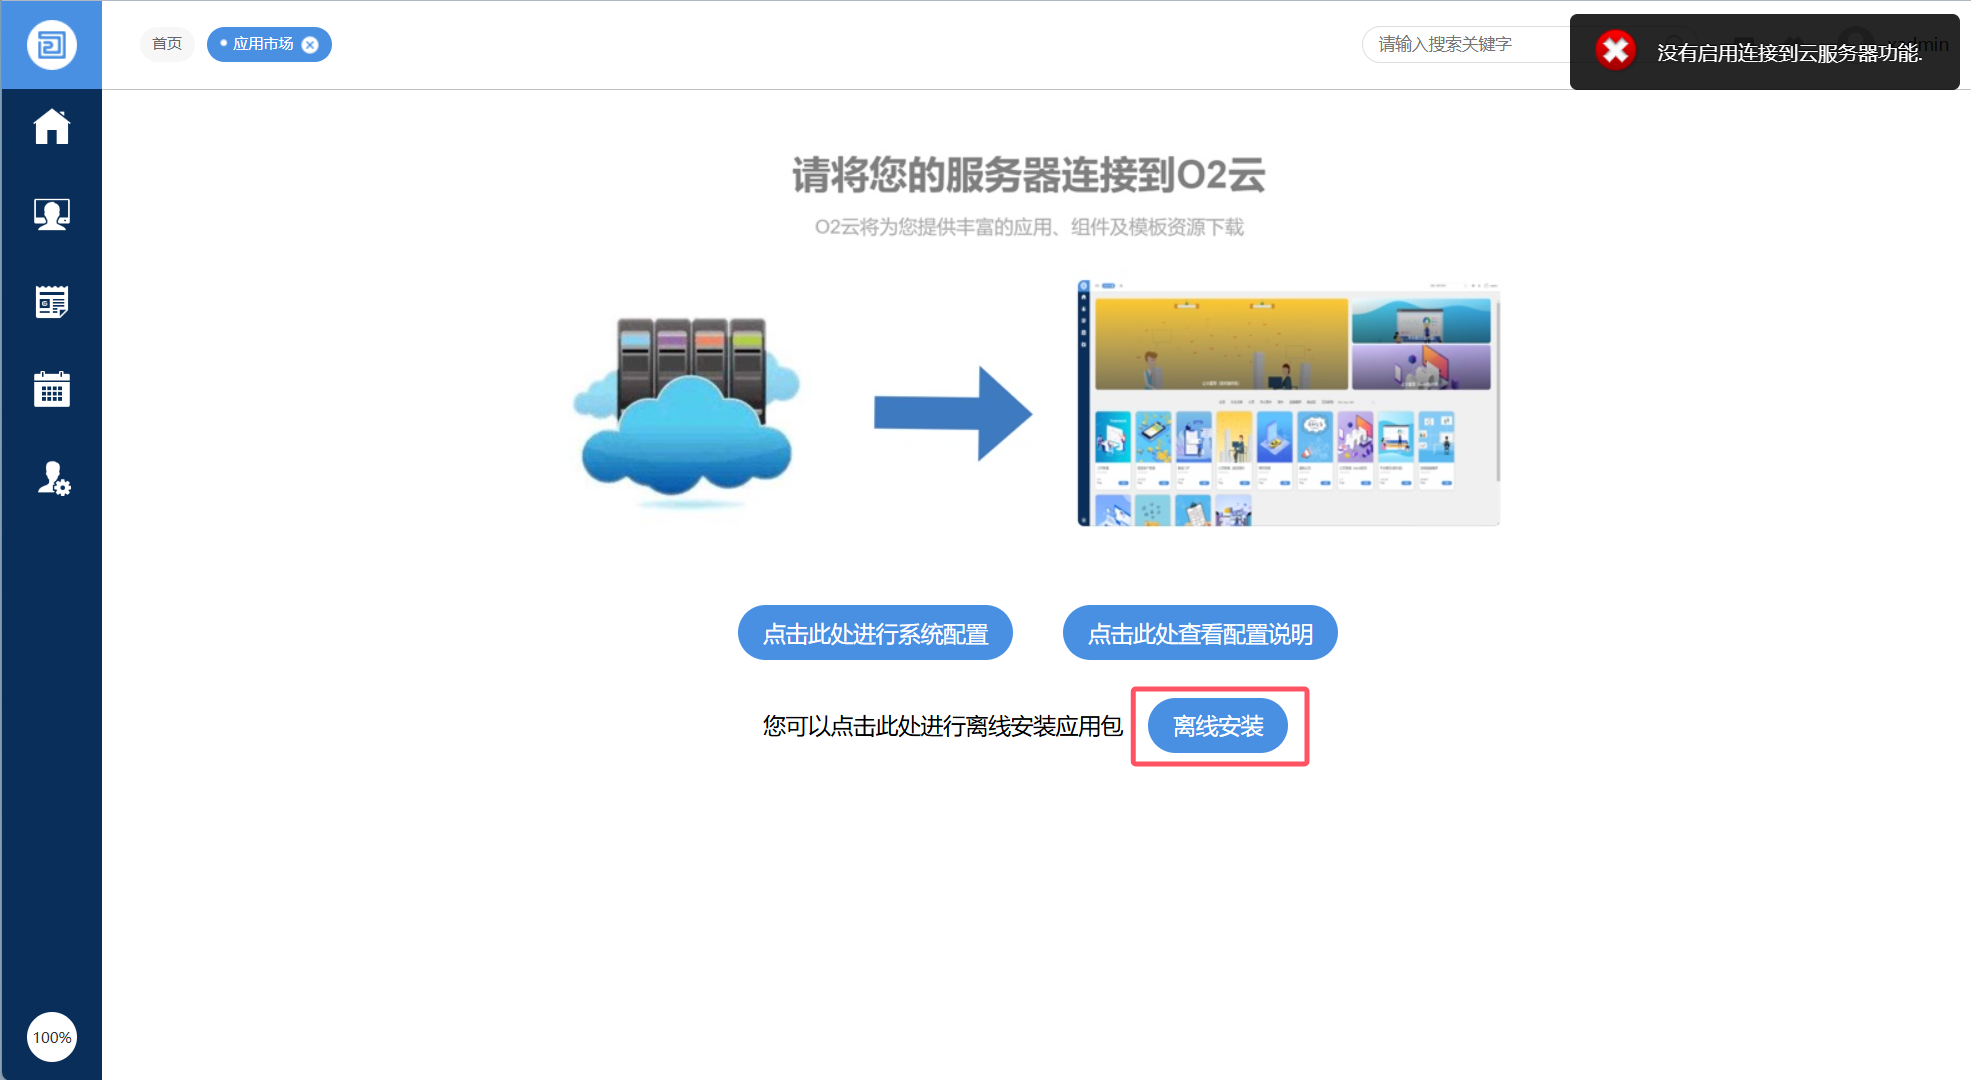Click the O2OA logo icon

click(51, 45)
